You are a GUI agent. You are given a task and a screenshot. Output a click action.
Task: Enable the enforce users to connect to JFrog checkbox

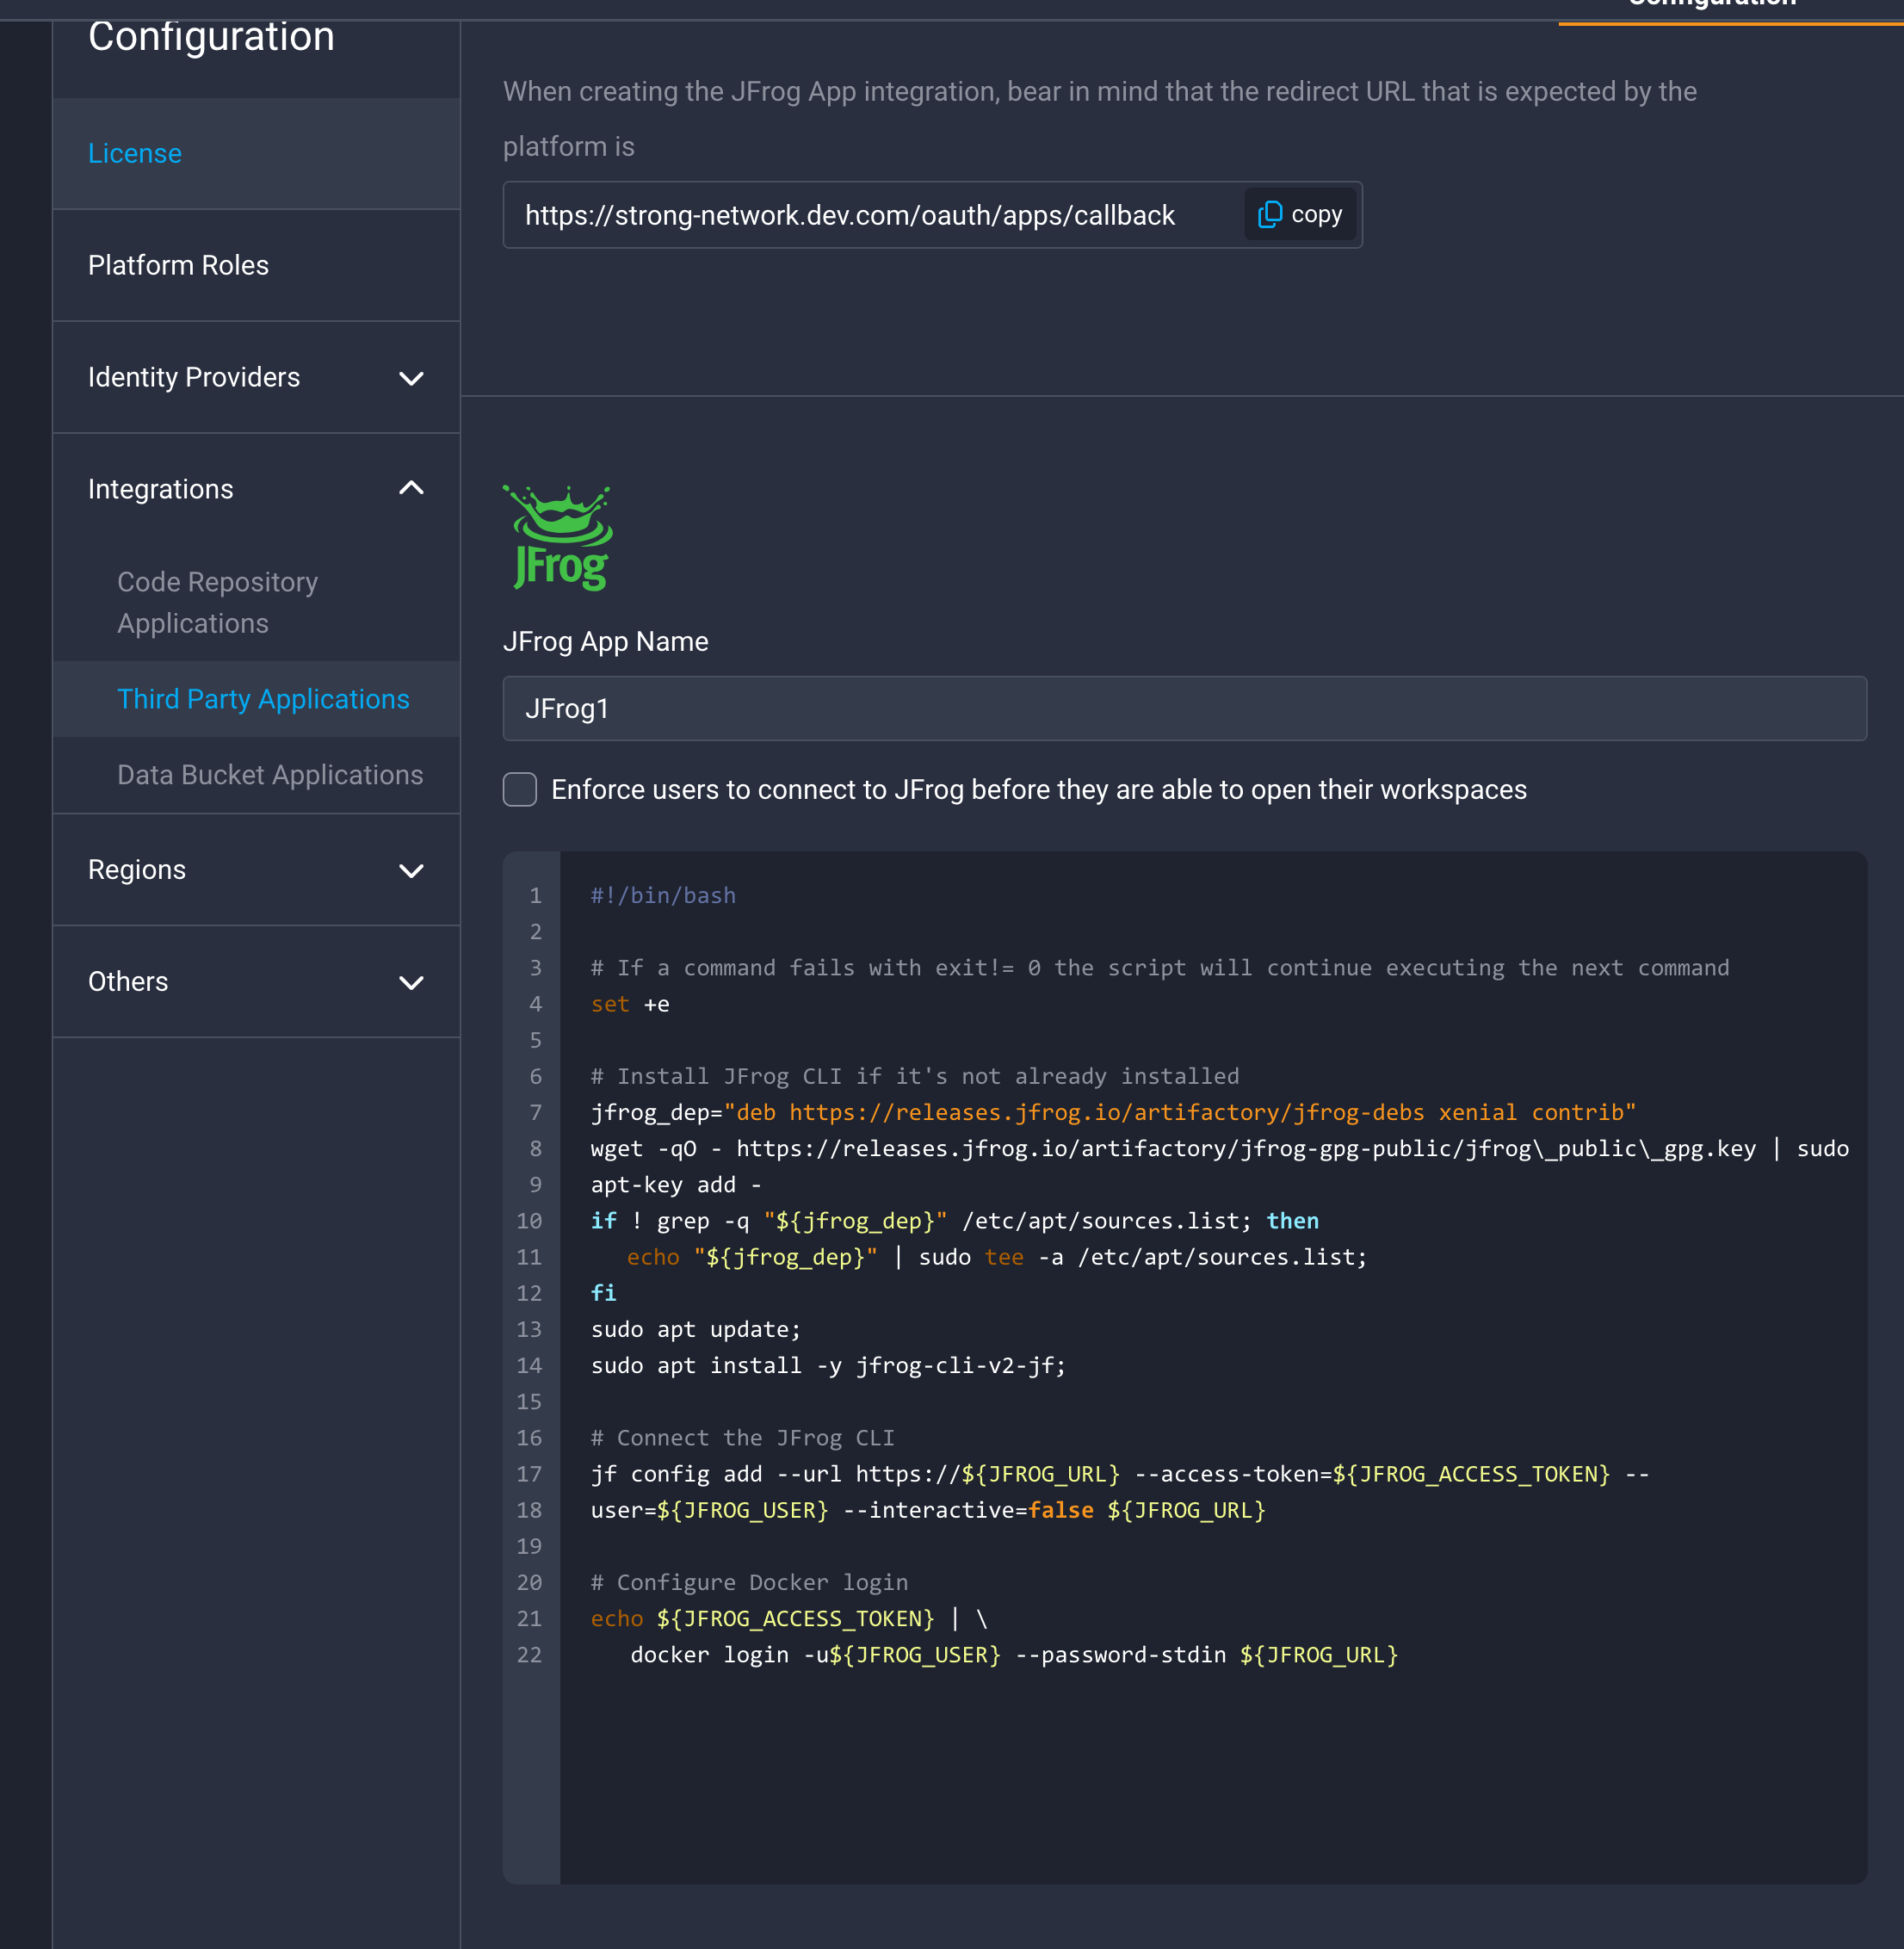pyautogui.click(x=520, y=789)
